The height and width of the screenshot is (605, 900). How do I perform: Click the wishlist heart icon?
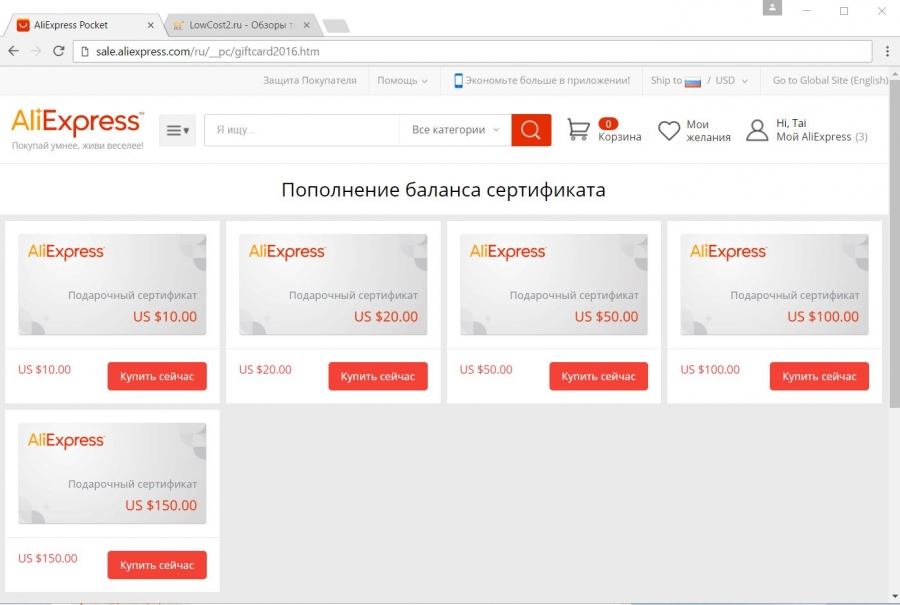coord(669,130)
